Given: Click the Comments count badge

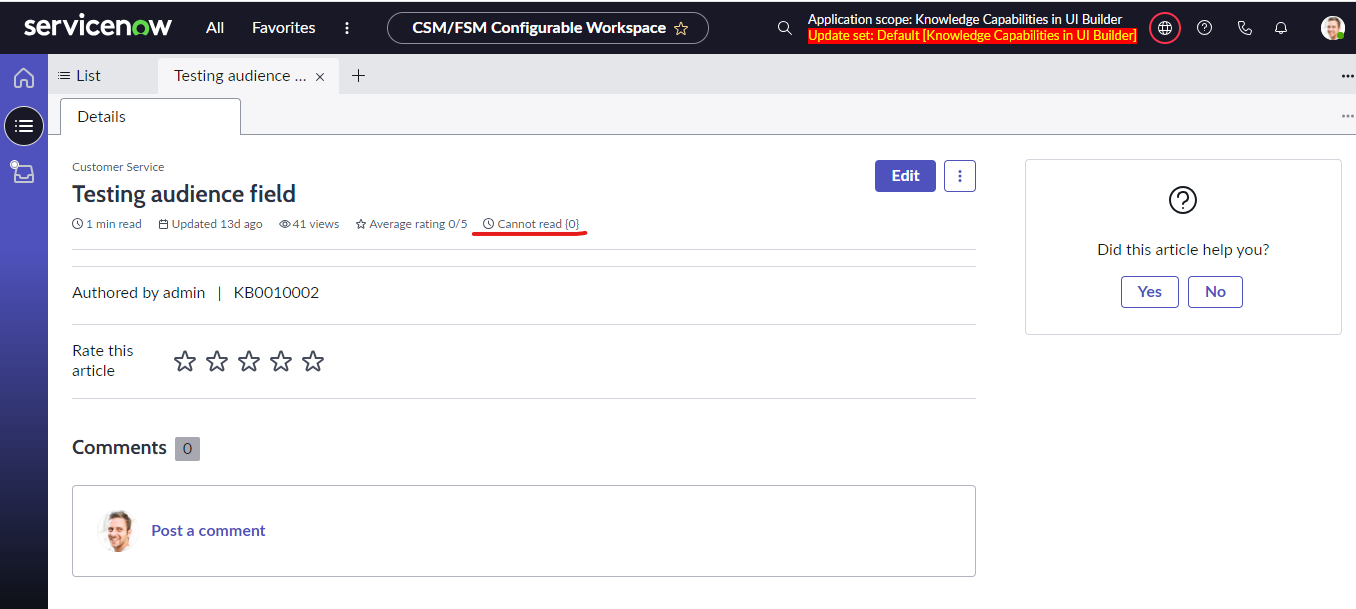Looking at the screenshot, I should 187,448.
